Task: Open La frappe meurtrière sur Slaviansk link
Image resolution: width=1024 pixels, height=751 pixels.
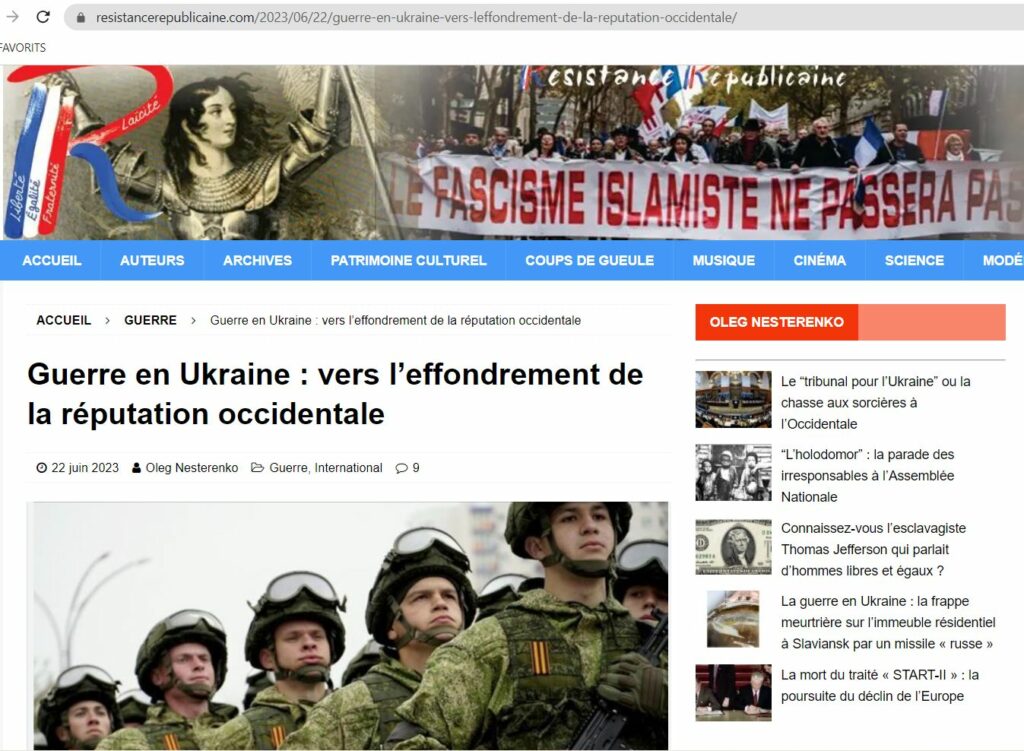Action: [888, 622]
